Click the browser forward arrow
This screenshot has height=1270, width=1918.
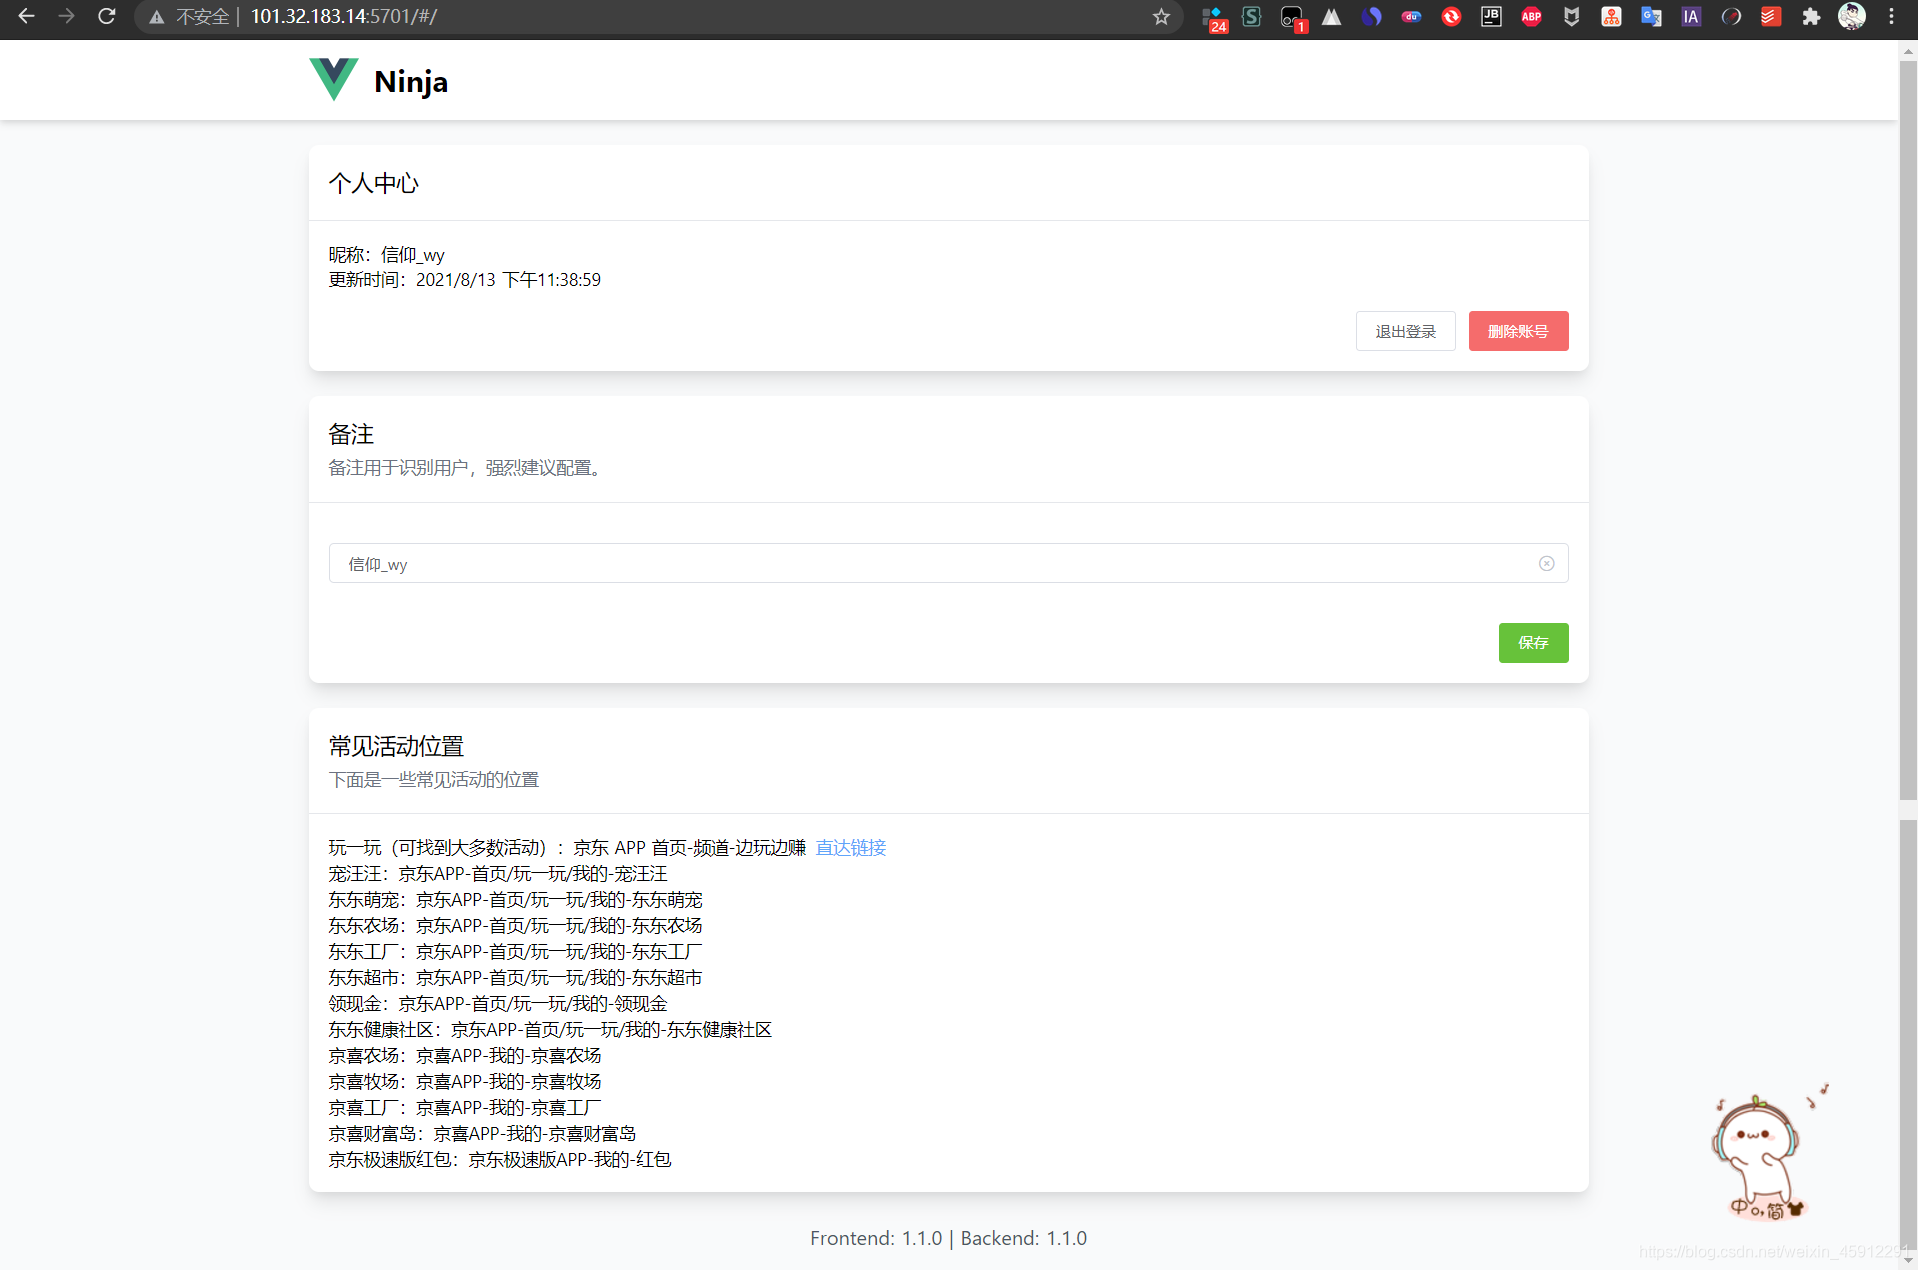point(66,16)
